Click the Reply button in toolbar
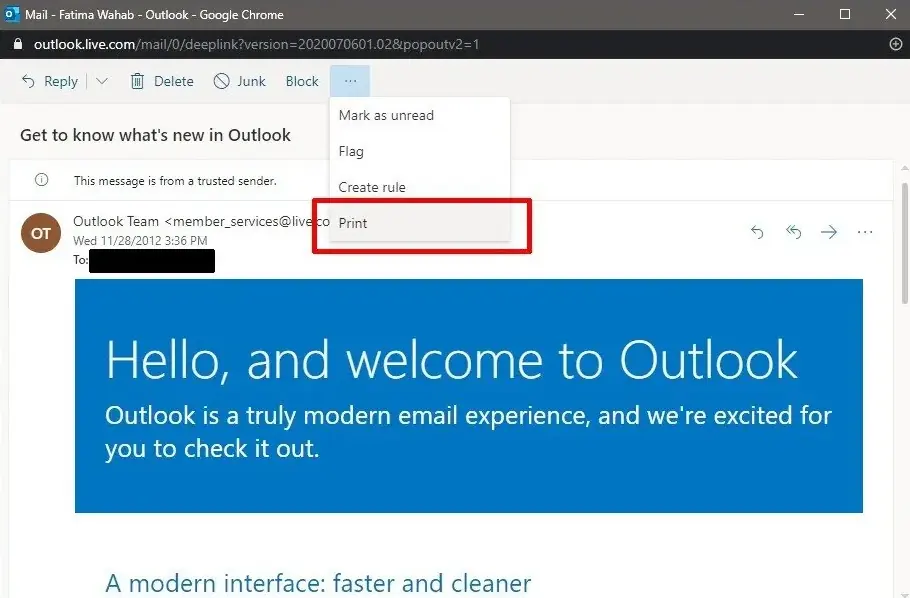910x598 pixels. [50, 81]
